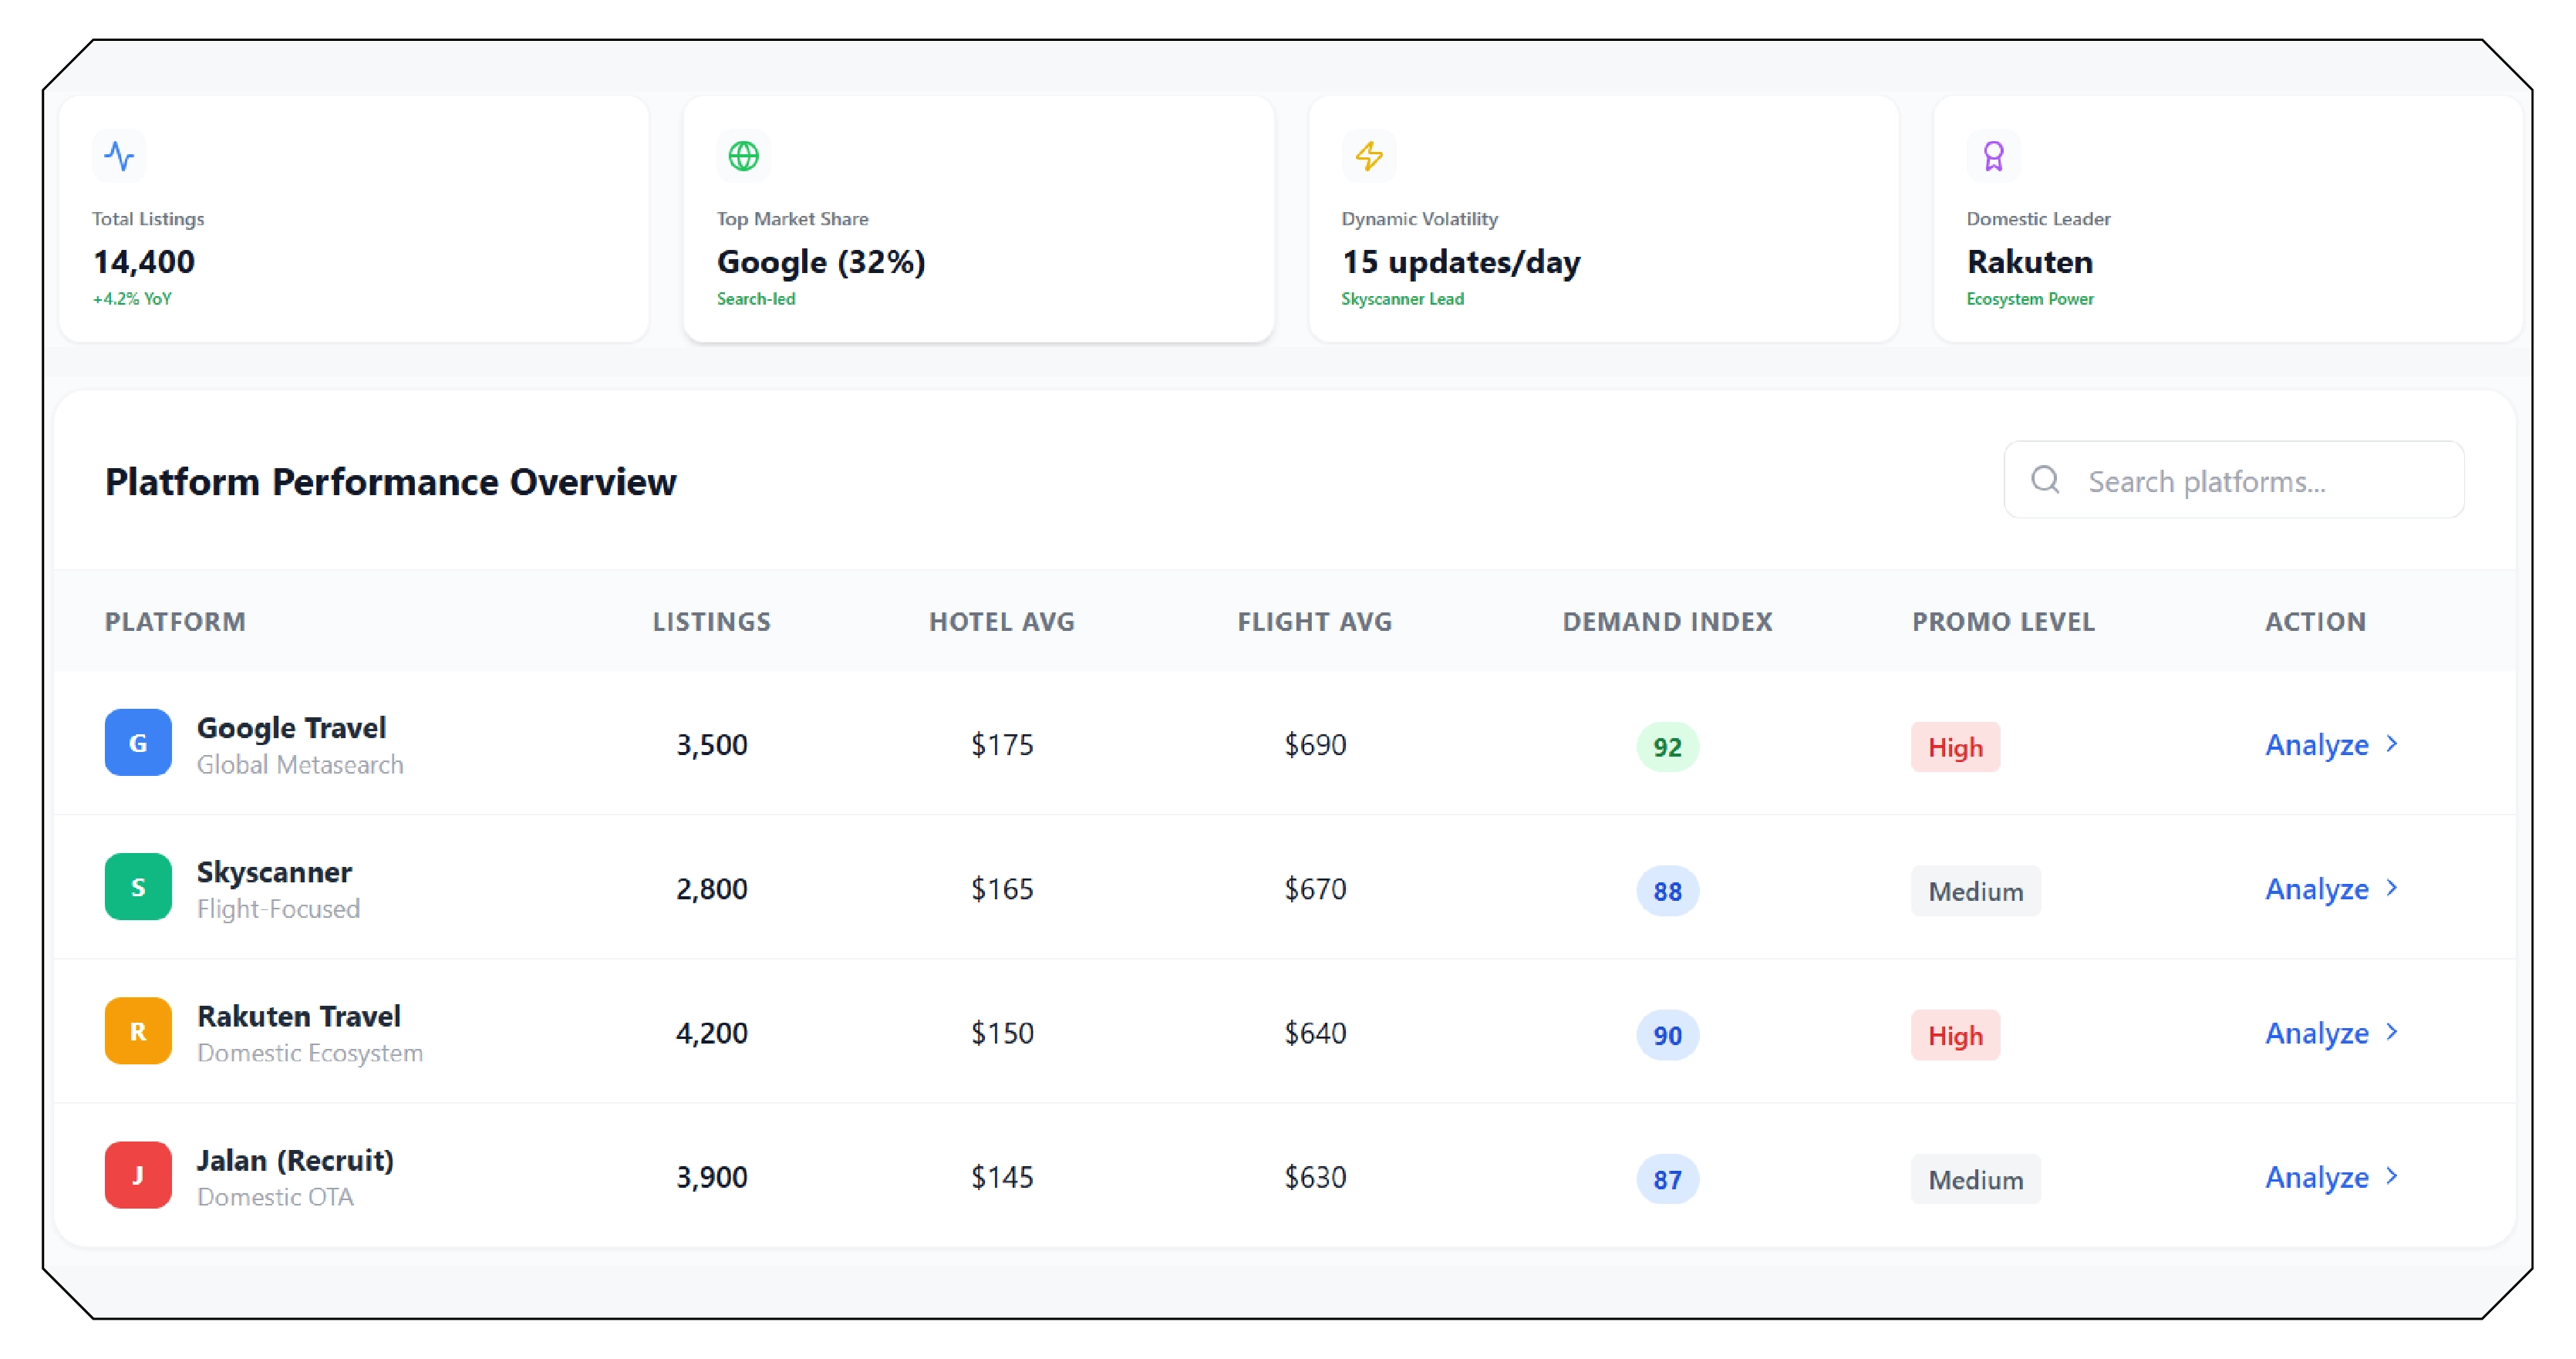The height and width of the screenshot is (1359, 2576).
Task: Click the 15 updates/day volatility value
Action: 1461,262
